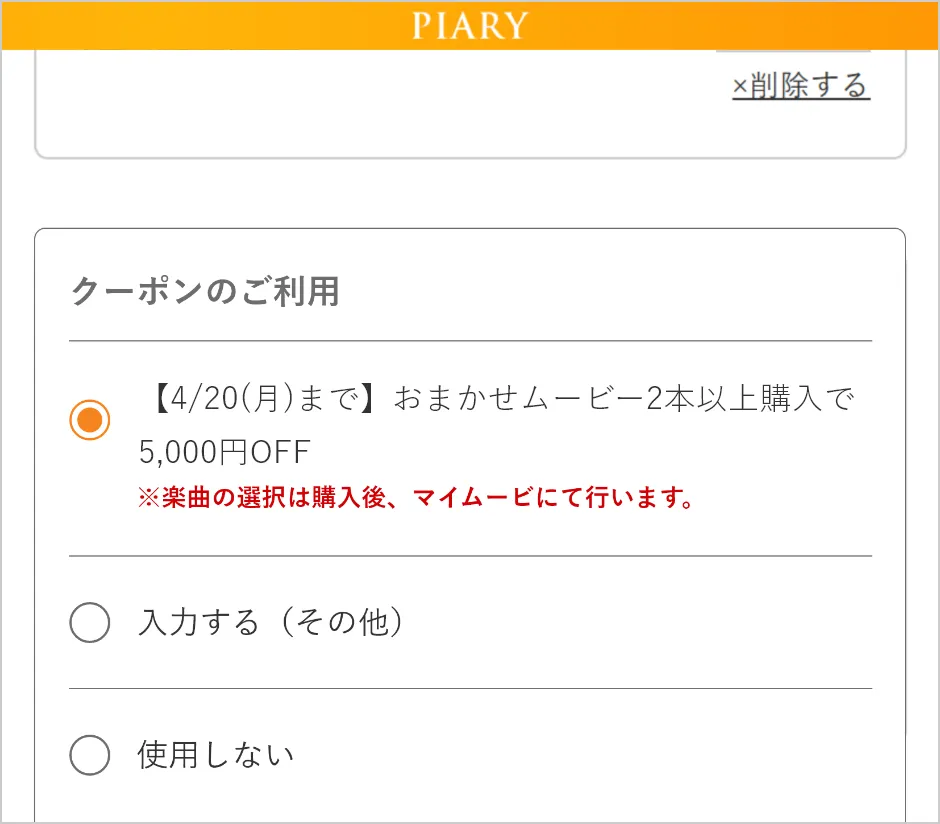Click the 削除する delete link

809,86
